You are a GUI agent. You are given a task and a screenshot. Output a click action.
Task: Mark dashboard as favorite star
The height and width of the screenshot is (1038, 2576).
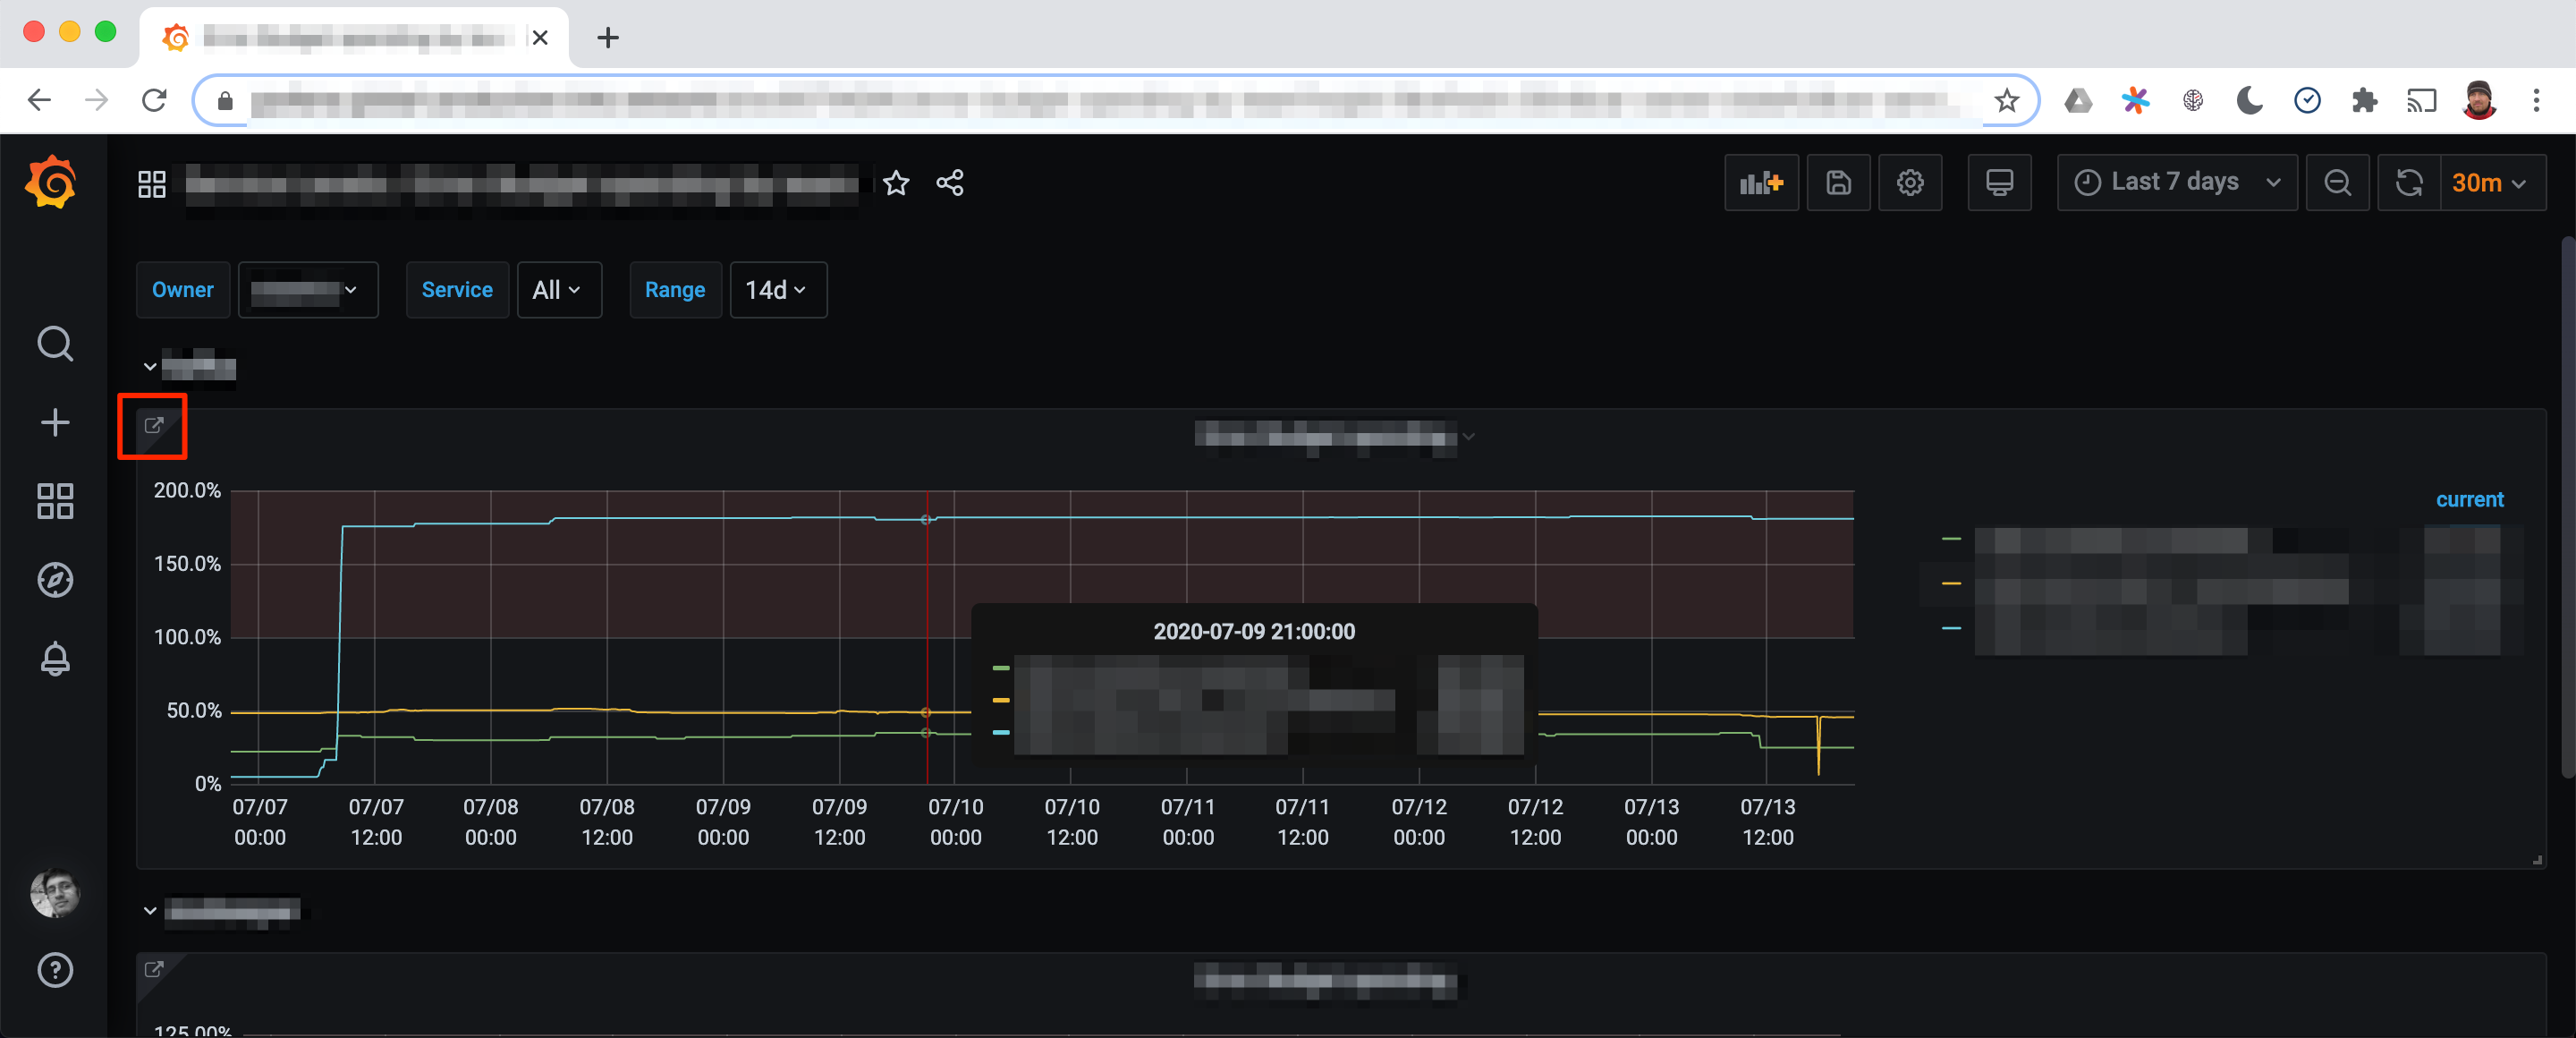896,183
